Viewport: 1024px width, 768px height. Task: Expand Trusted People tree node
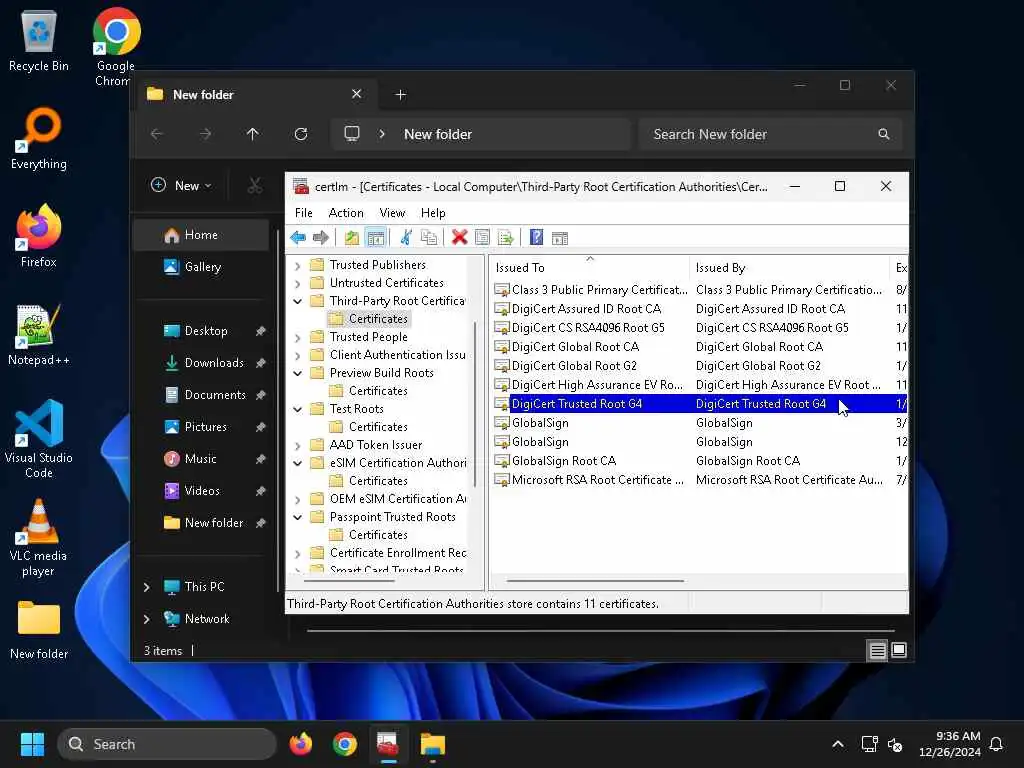298,338
